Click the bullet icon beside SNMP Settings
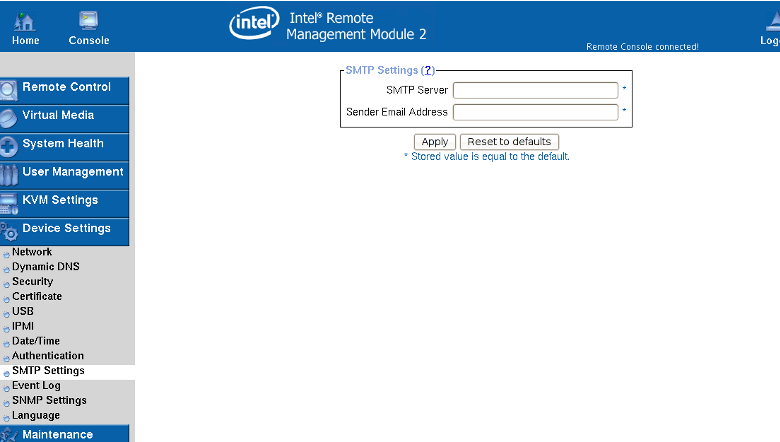Viewport: 780px width, 442px height. 6,403
